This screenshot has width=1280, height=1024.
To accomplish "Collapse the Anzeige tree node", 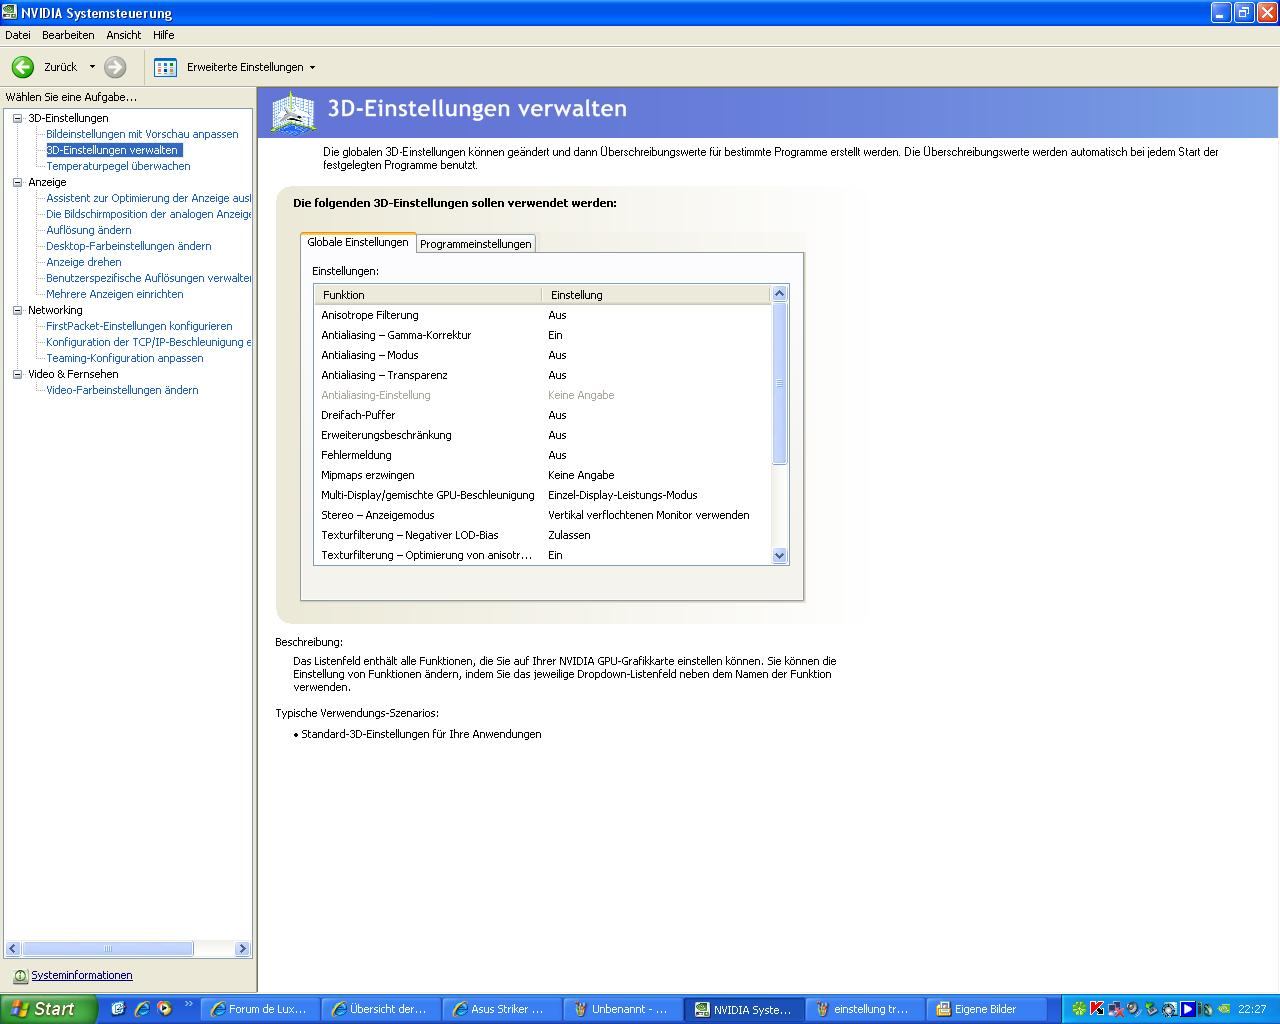I will click(17, 182).
